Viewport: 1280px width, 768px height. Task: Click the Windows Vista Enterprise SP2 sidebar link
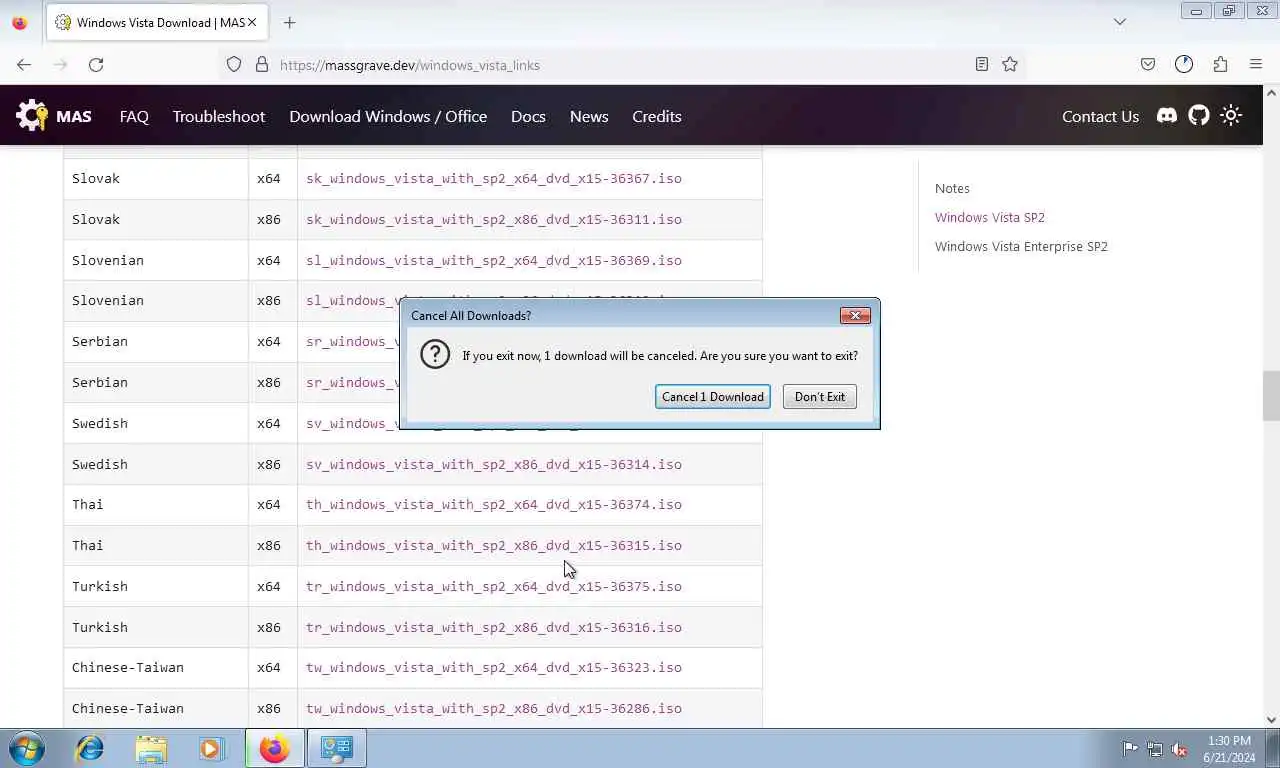[1021, 246]
